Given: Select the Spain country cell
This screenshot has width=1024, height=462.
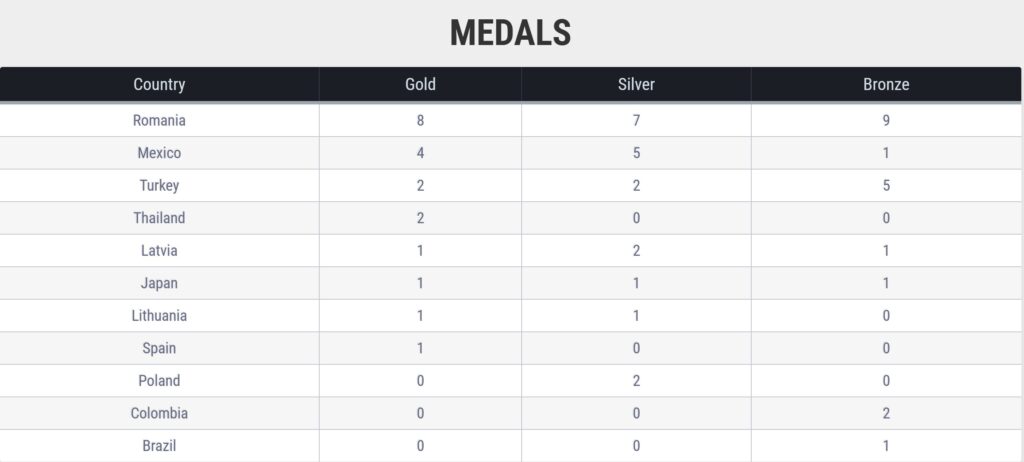Looking at the screenshot, I should (159, 348).
